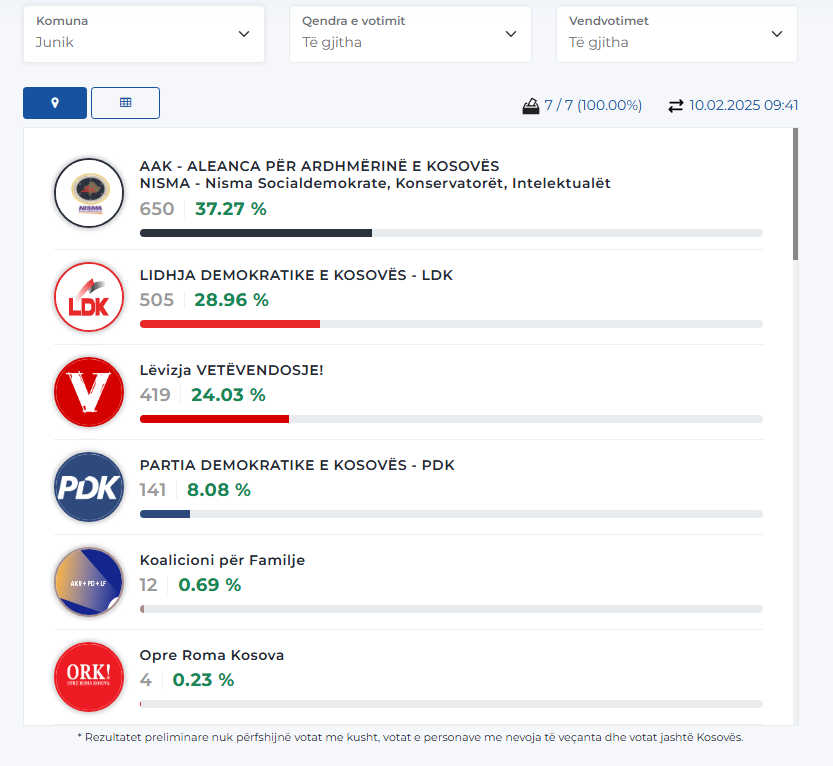Select PARTIA DEMOKRATIKE E KOSOVËS - PDK
The height and width of the screenshot is (766, 833).
[x=297, y=465]
